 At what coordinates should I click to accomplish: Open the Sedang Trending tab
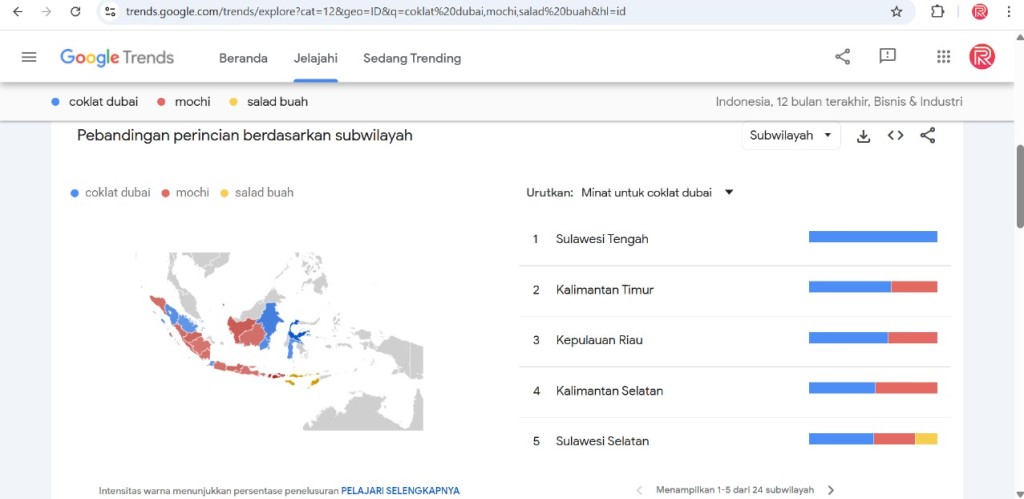(x=412, y=58)
